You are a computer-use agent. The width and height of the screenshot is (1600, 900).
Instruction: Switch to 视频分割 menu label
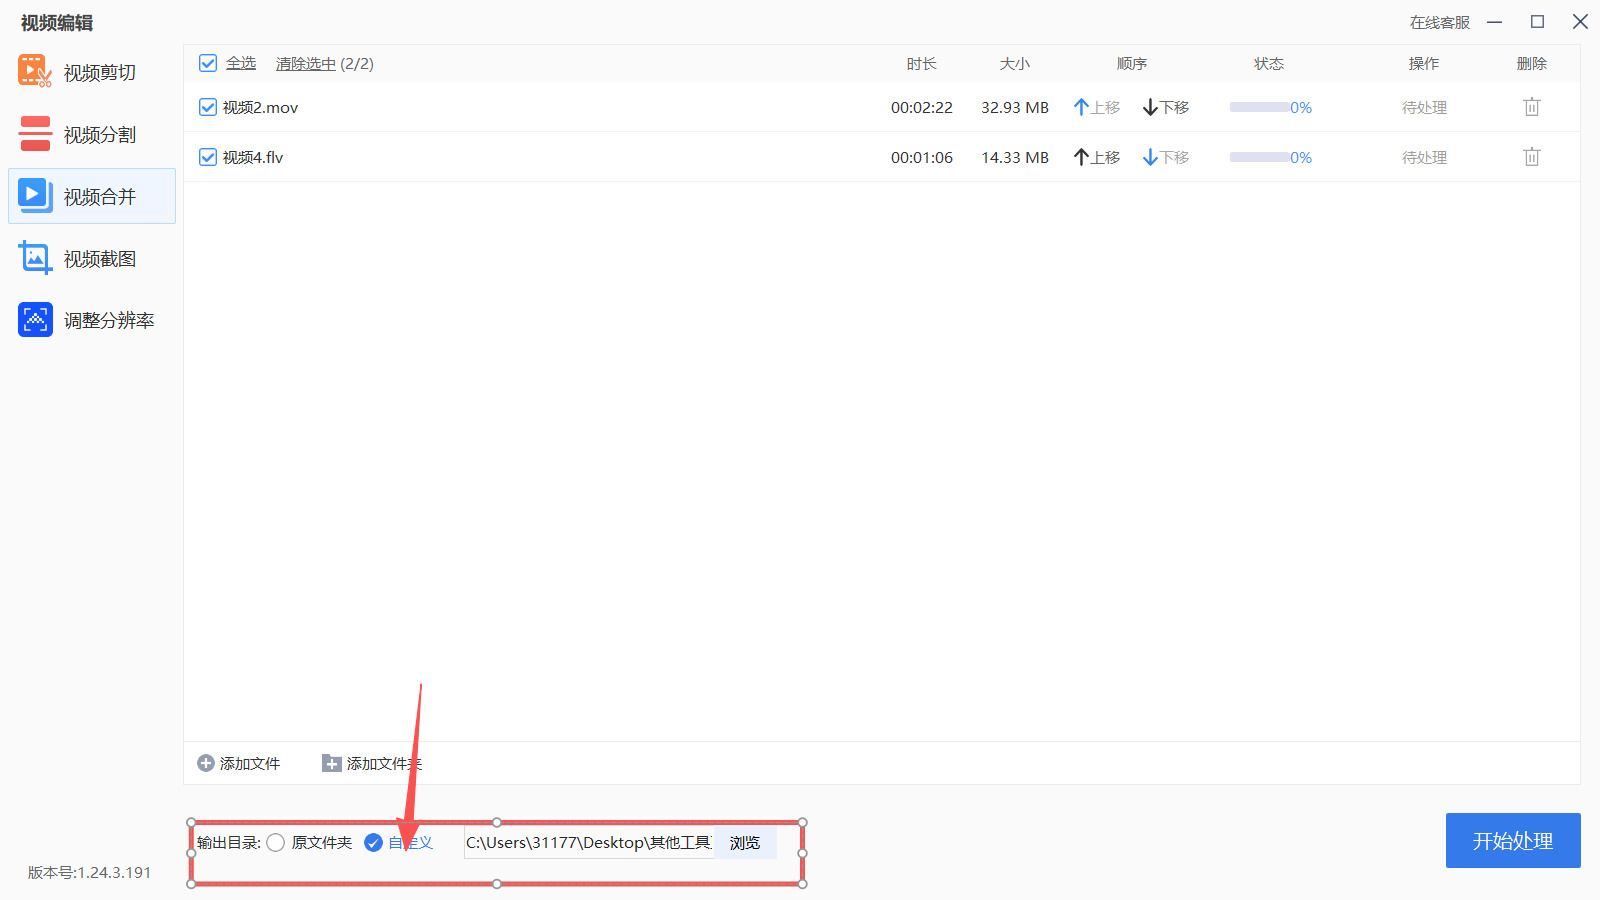(x=100, y=135)
